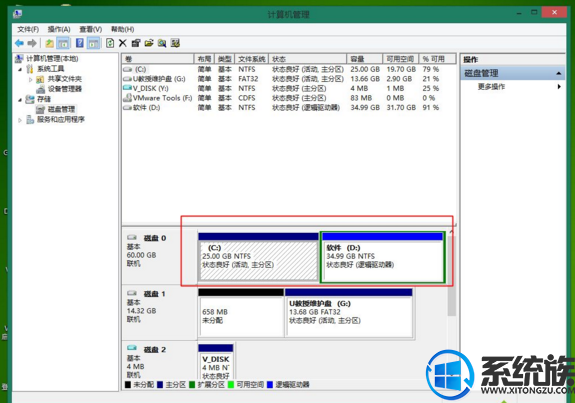Select 设备管理器 in the console tree
The height and width of the screenshot is (403, 575).
[65, 89]
